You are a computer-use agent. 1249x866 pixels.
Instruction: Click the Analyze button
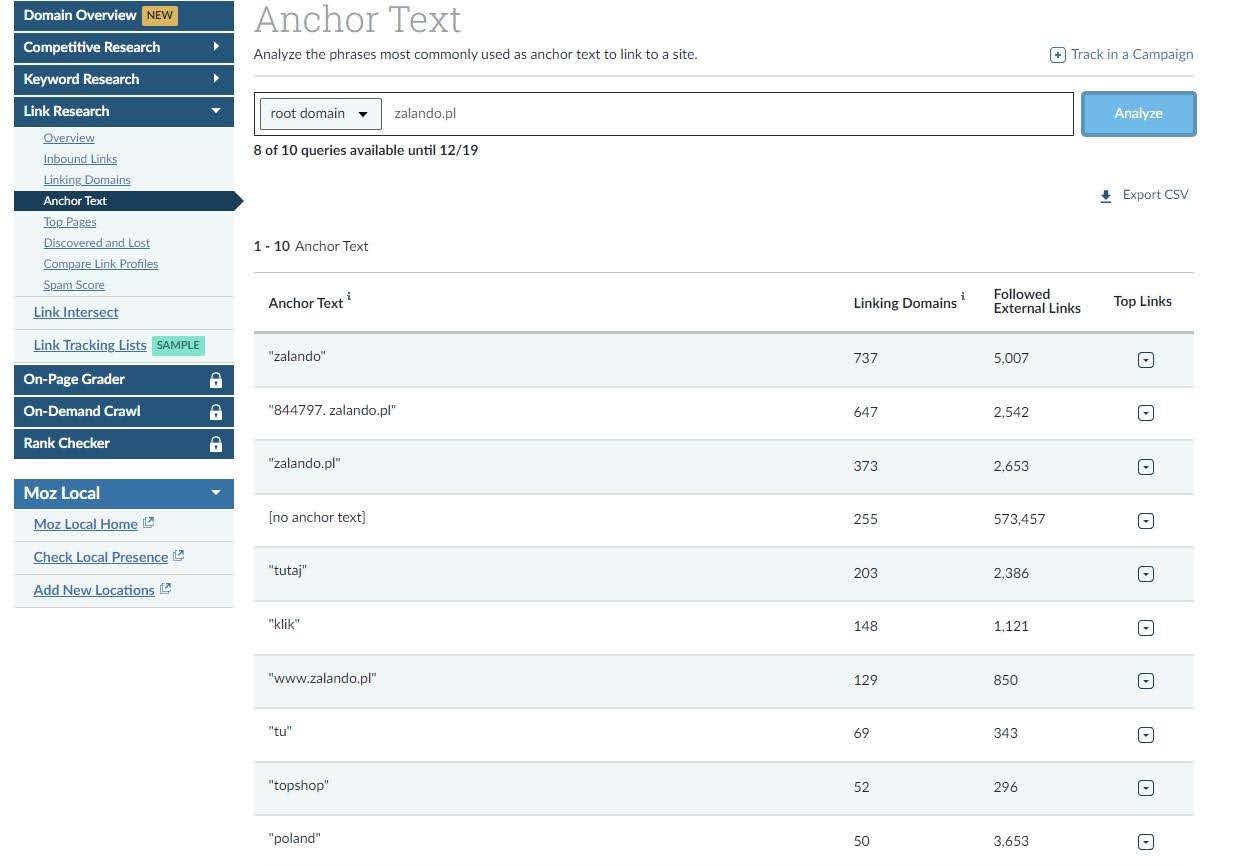pyautogui.click(x=1138, y=114)
